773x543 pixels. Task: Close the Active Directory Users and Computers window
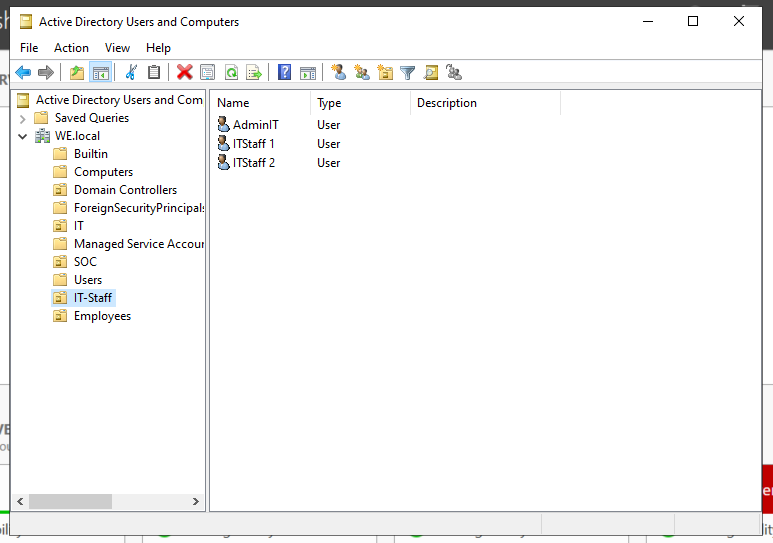point(738,21)
